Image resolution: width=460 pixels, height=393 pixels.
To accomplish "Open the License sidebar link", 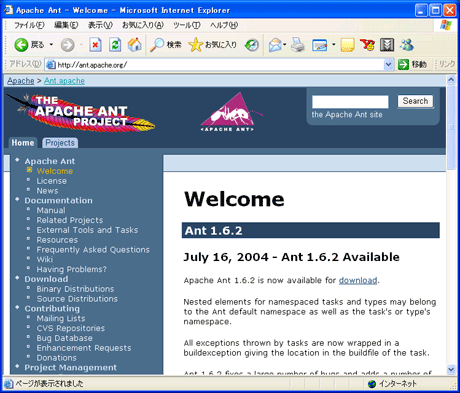I will point(52,181).
